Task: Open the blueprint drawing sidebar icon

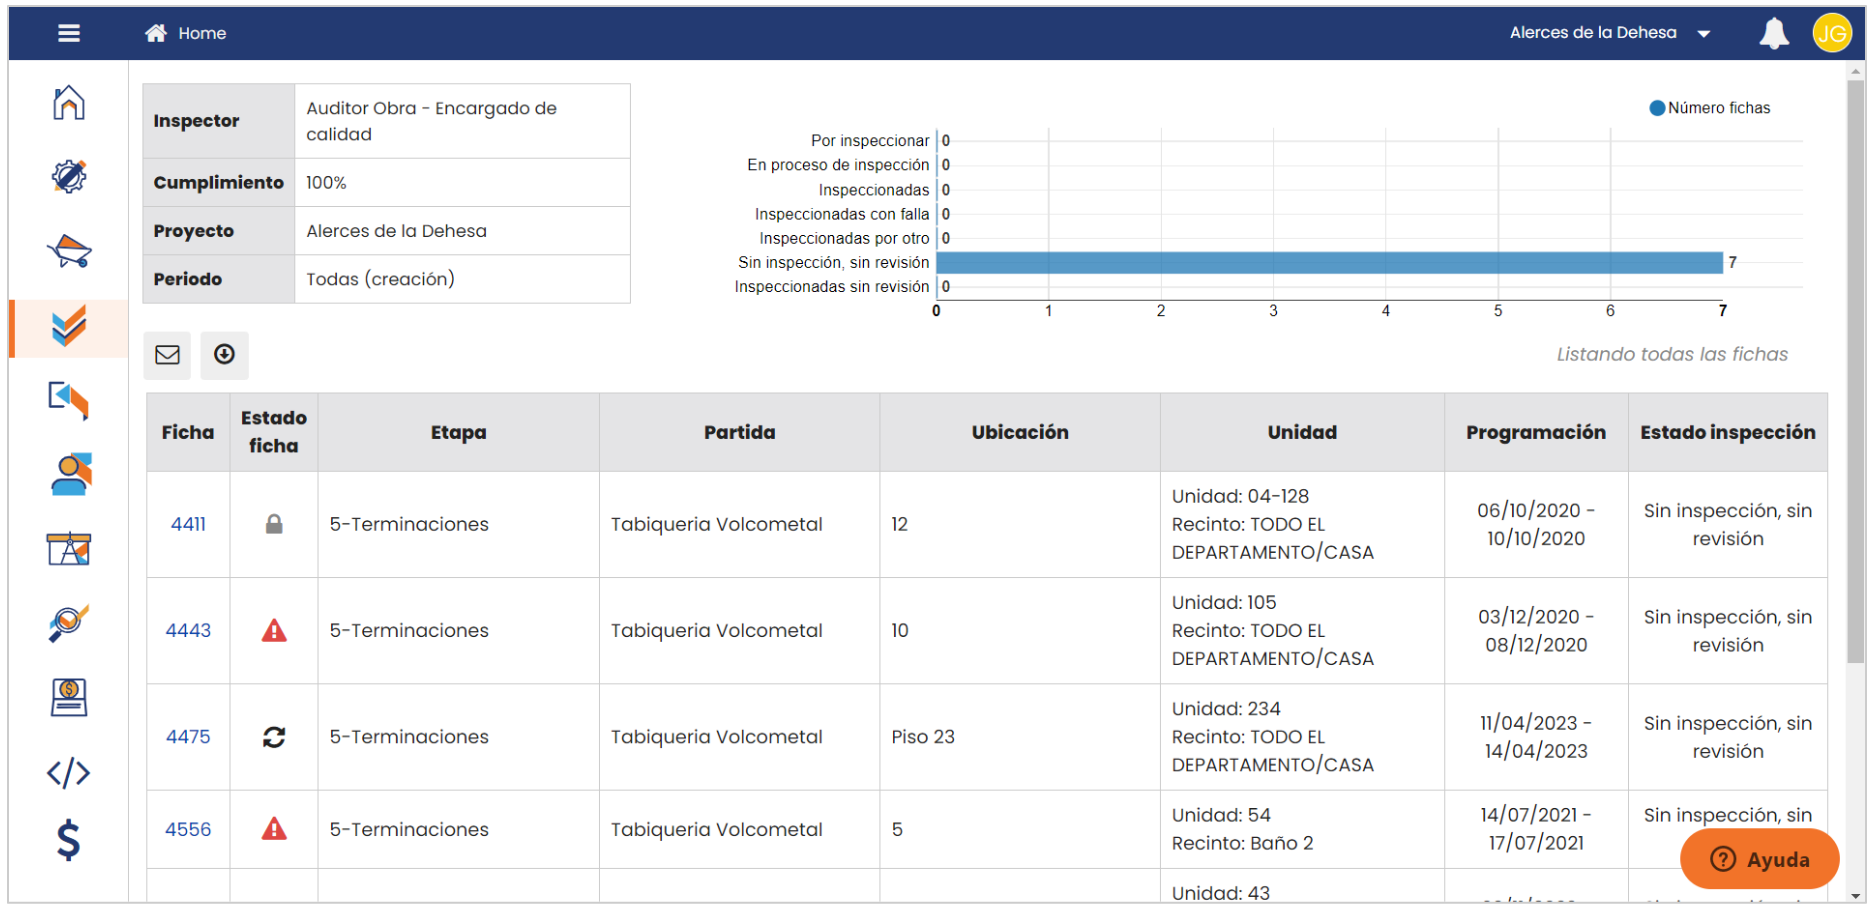Action: (x=69, y=549)
